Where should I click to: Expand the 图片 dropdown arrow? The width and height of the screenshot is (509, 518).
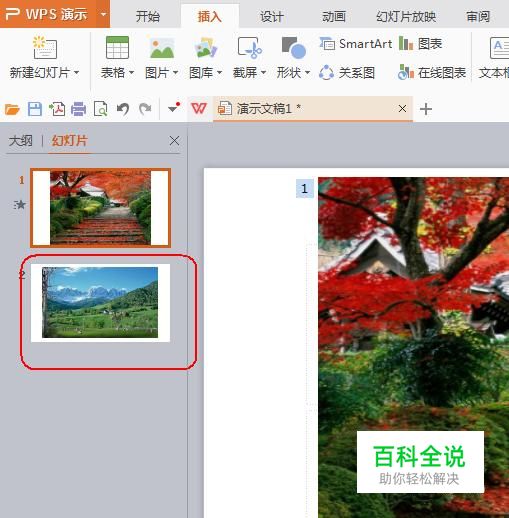click(175, 72)
